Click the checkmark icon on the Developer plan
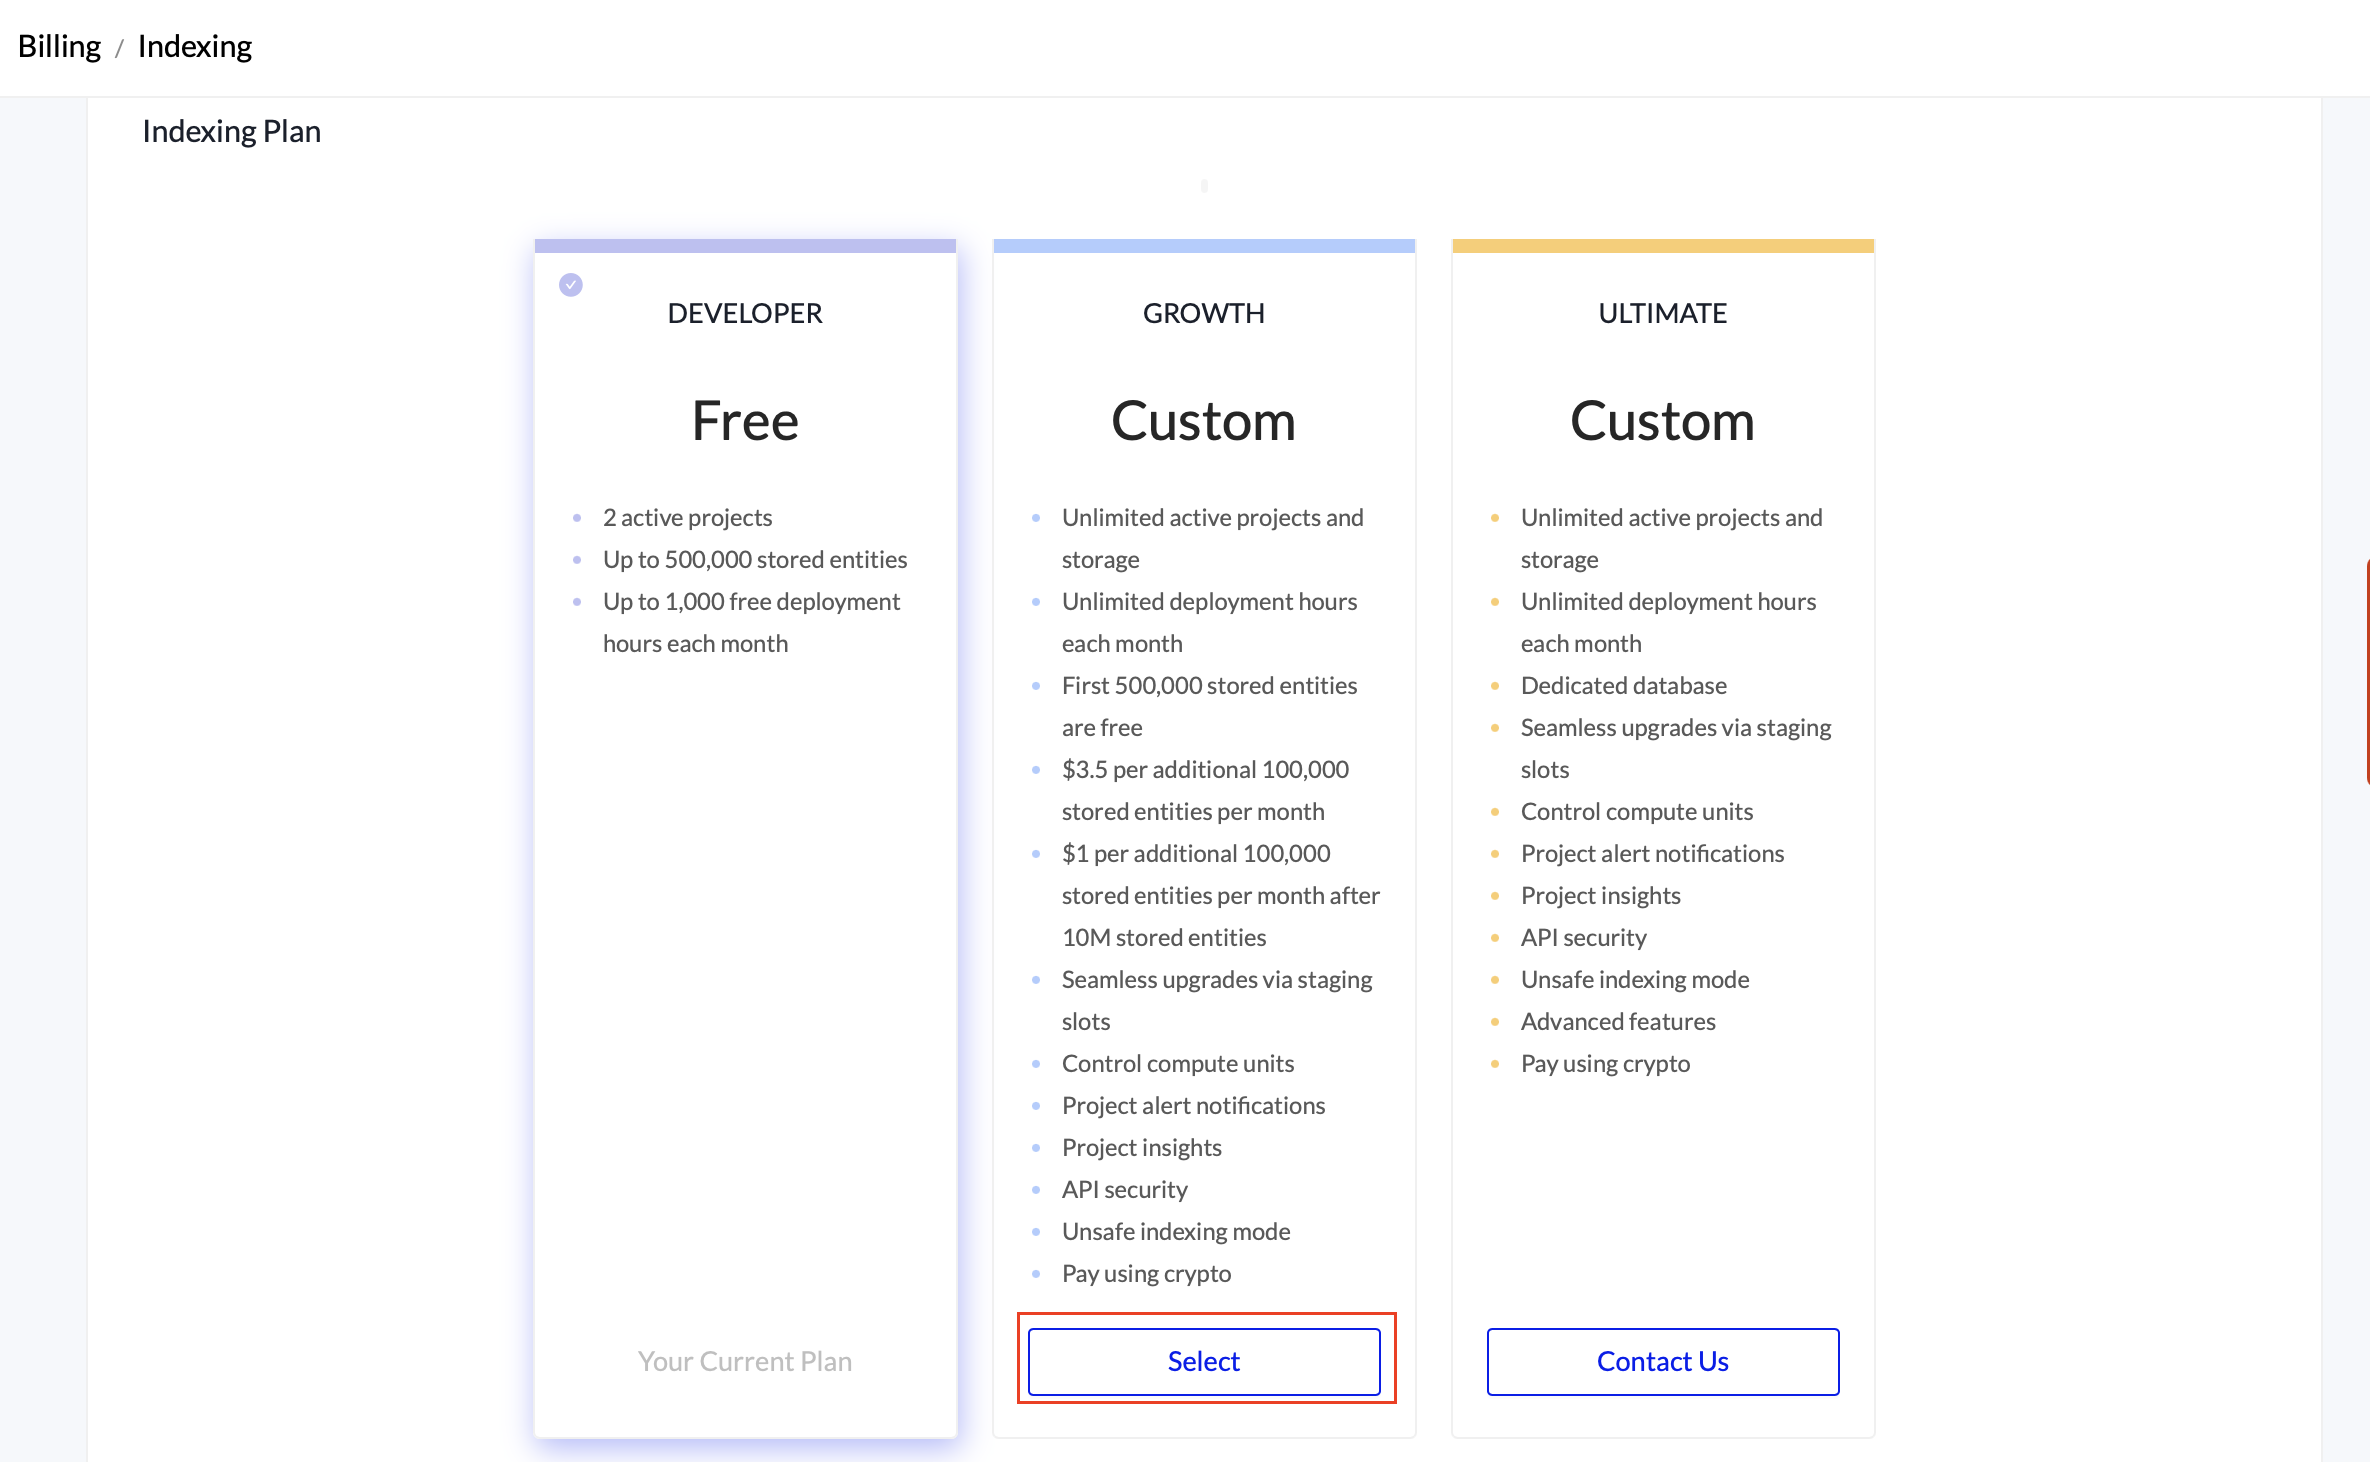Screen dimensions: 2370x1462 pos(571,285)
